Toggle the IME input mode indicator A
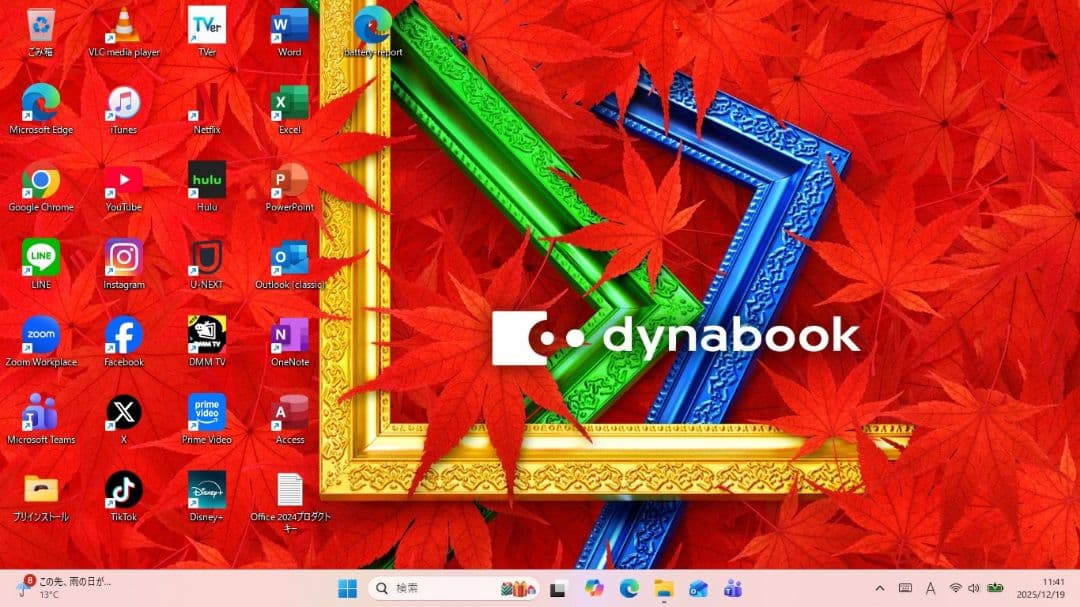 930,588
